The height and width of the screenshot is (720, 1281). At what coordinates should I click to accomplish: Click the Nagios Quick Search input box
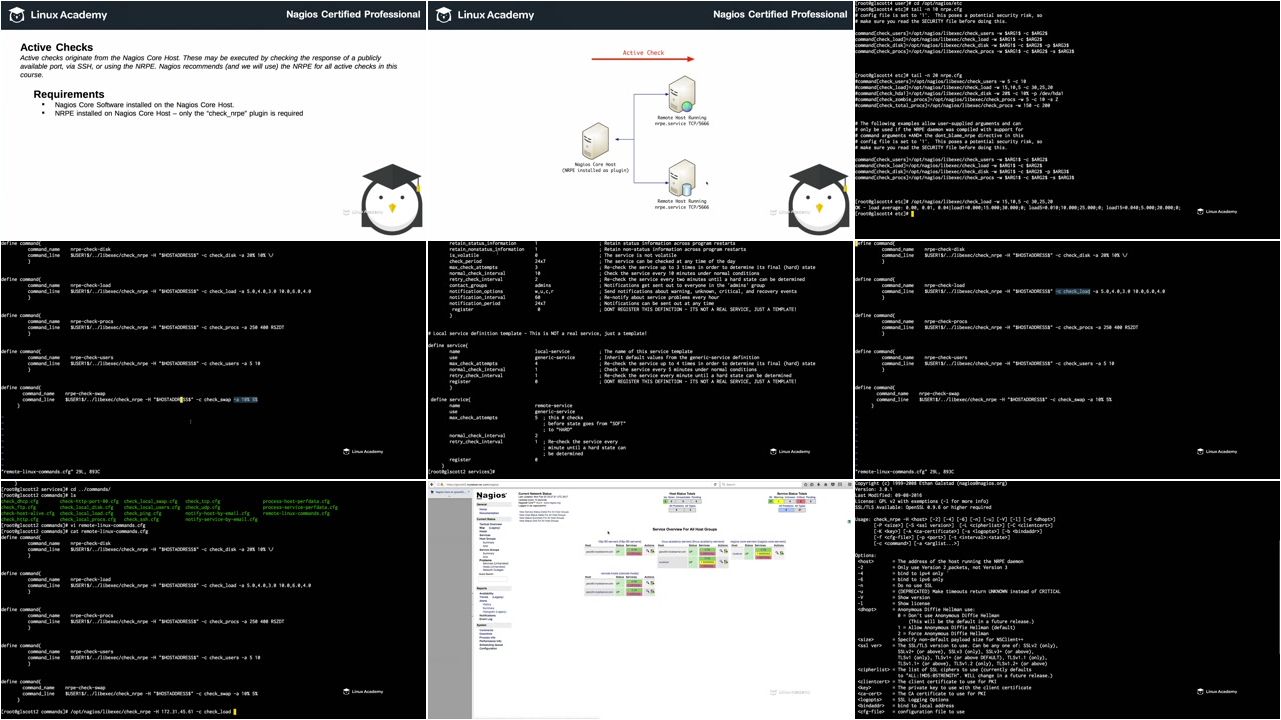click(x=492, y=579)
